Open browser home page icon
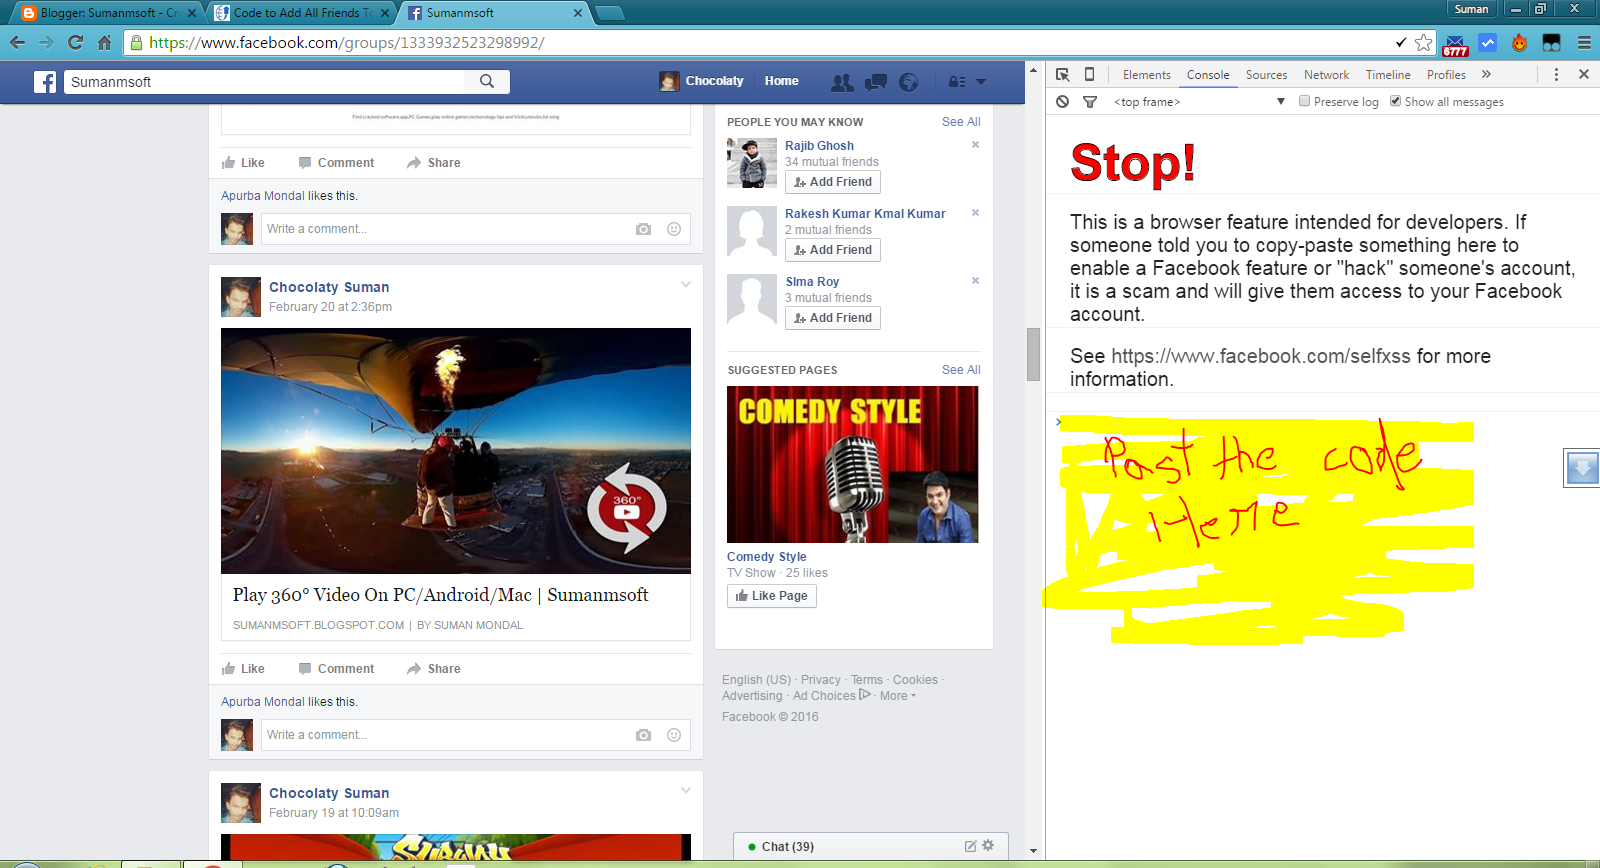Viewport: 1600px width, 868px height. tap(104, 43)
